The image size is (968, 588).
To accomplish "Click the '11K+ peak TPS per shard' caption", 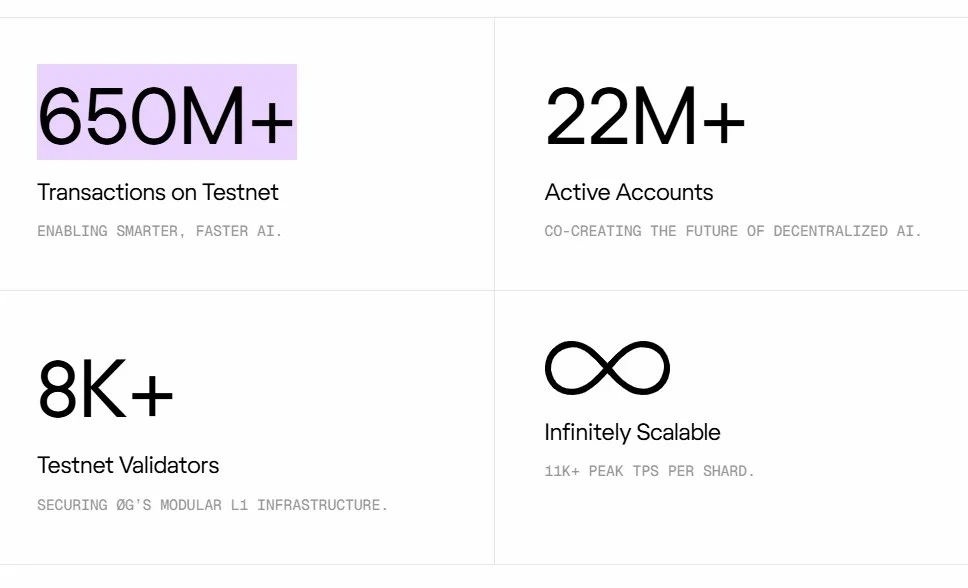I will tap(649, 471).
